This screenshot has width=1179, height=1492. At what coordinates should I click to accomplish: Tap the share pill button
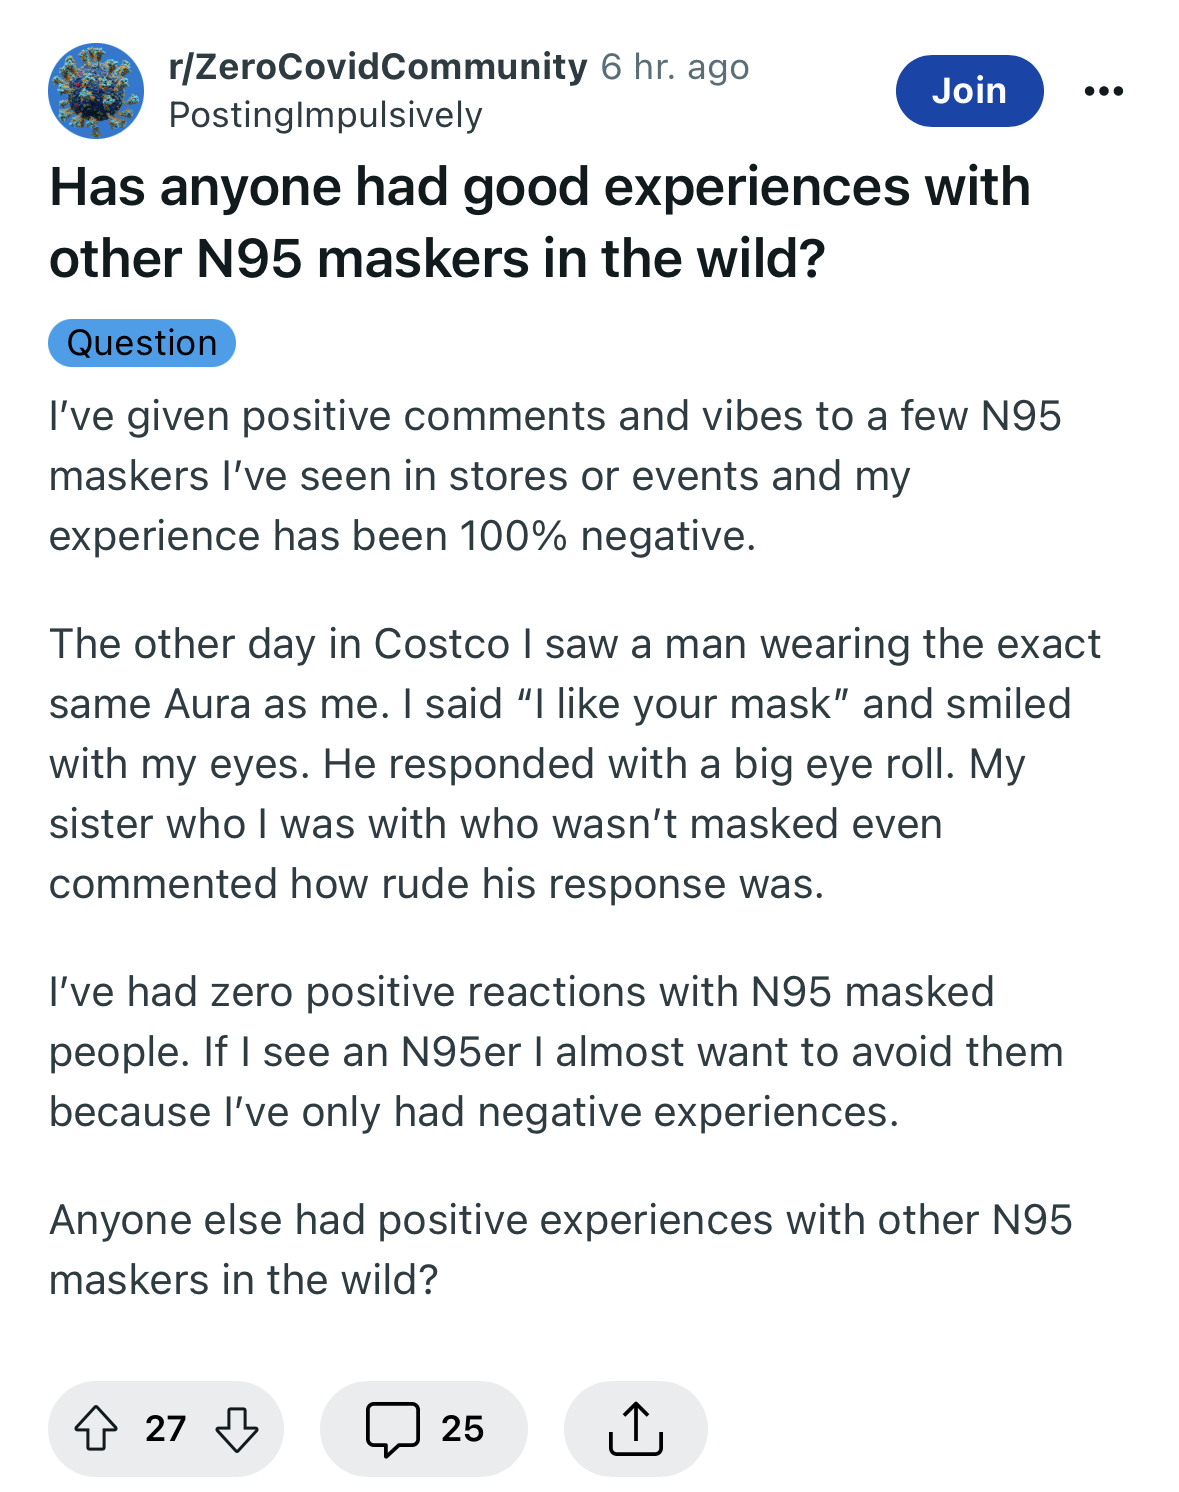(x=636, y=1429)
